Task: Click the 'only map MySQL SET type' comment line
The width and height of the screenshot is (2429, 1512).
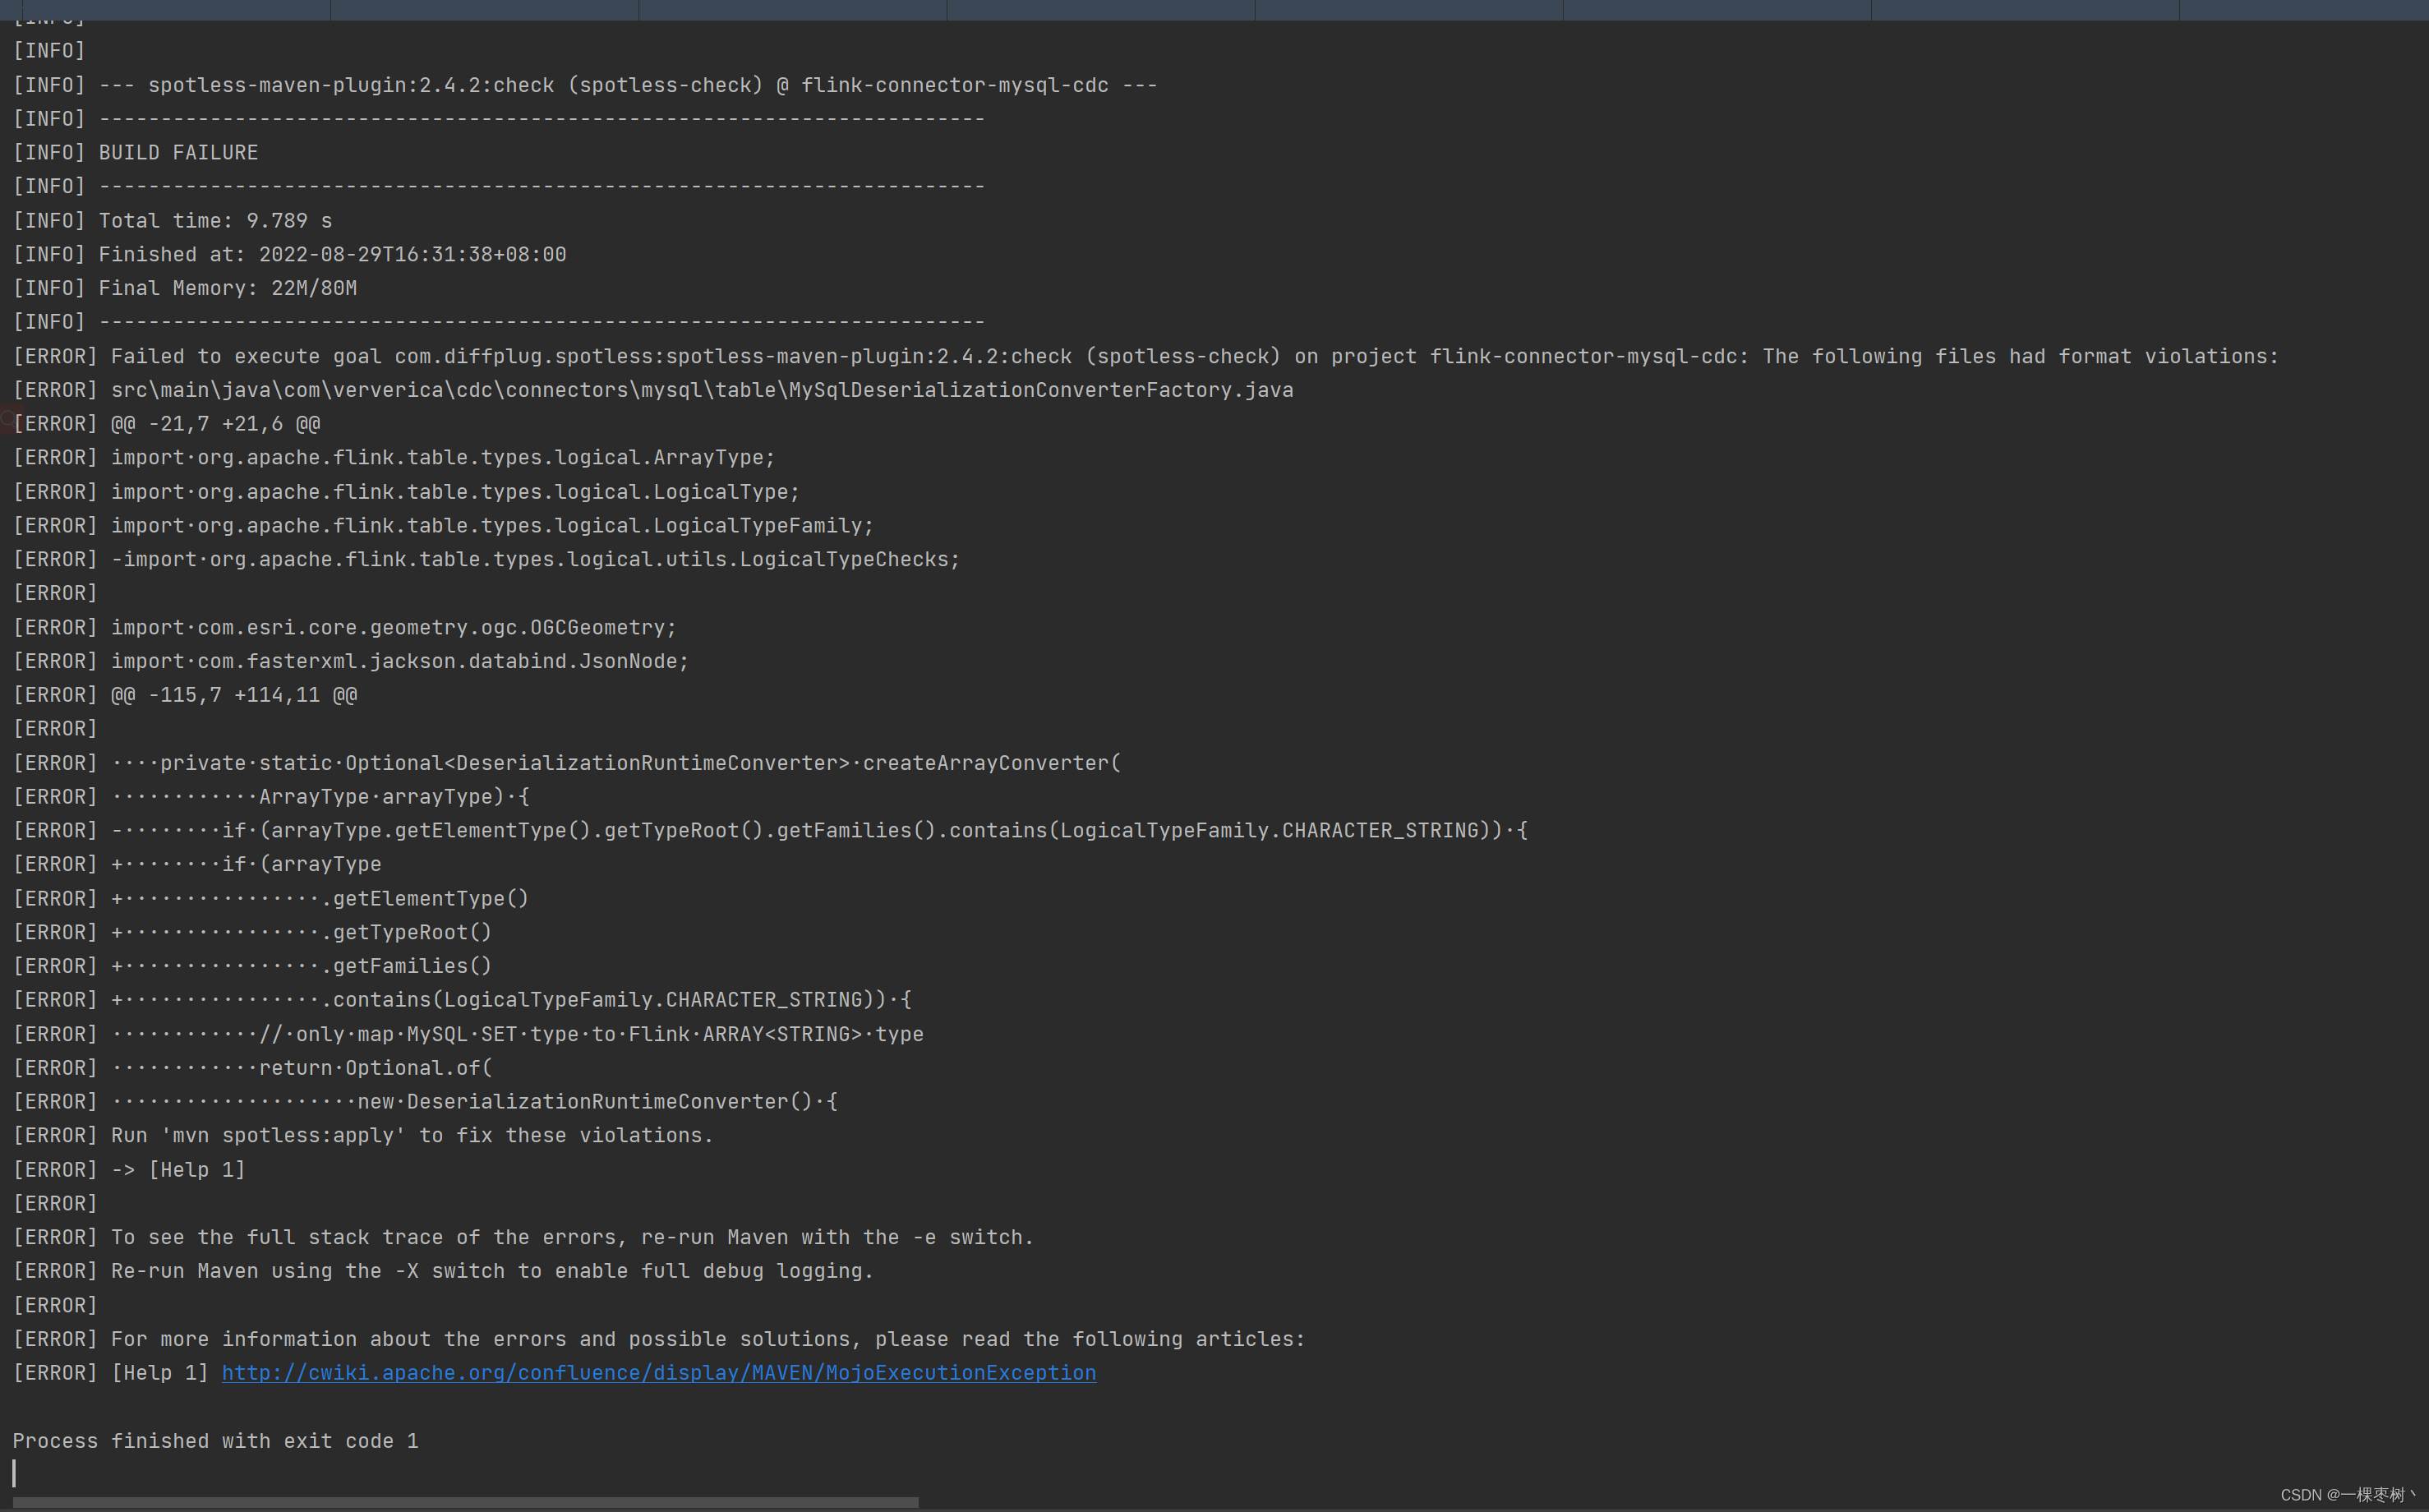Action: [x=468, y=1034]
